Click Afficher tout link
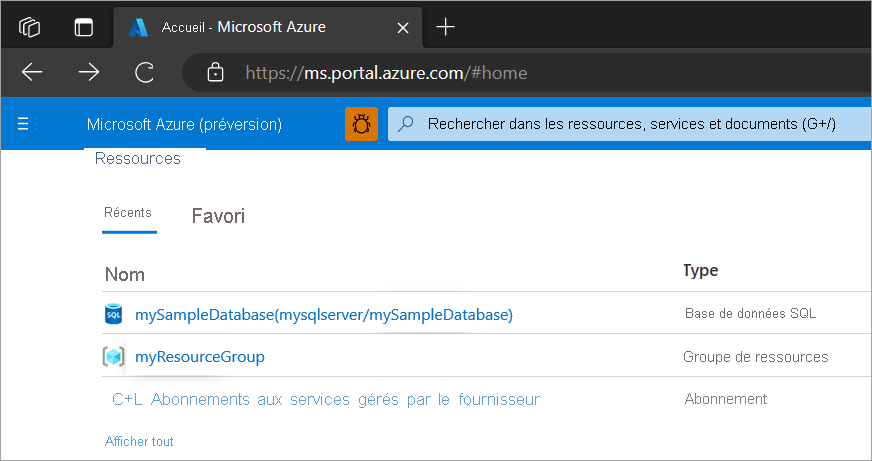The height and width of the screenshot is (461, 872). tap(139, 442)
